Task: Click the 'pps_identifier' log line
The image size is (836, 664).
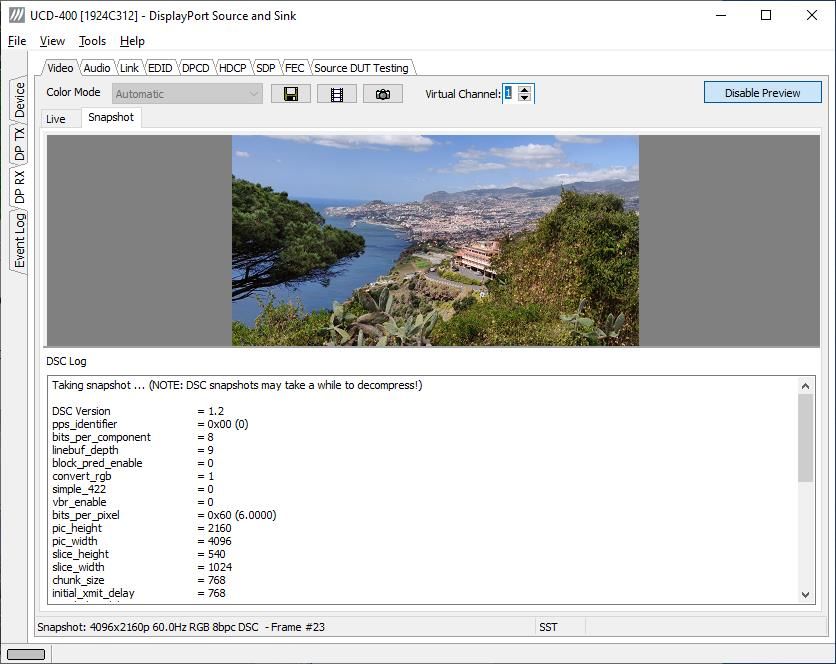Action: pyautogui.click(x=150, y=424)
